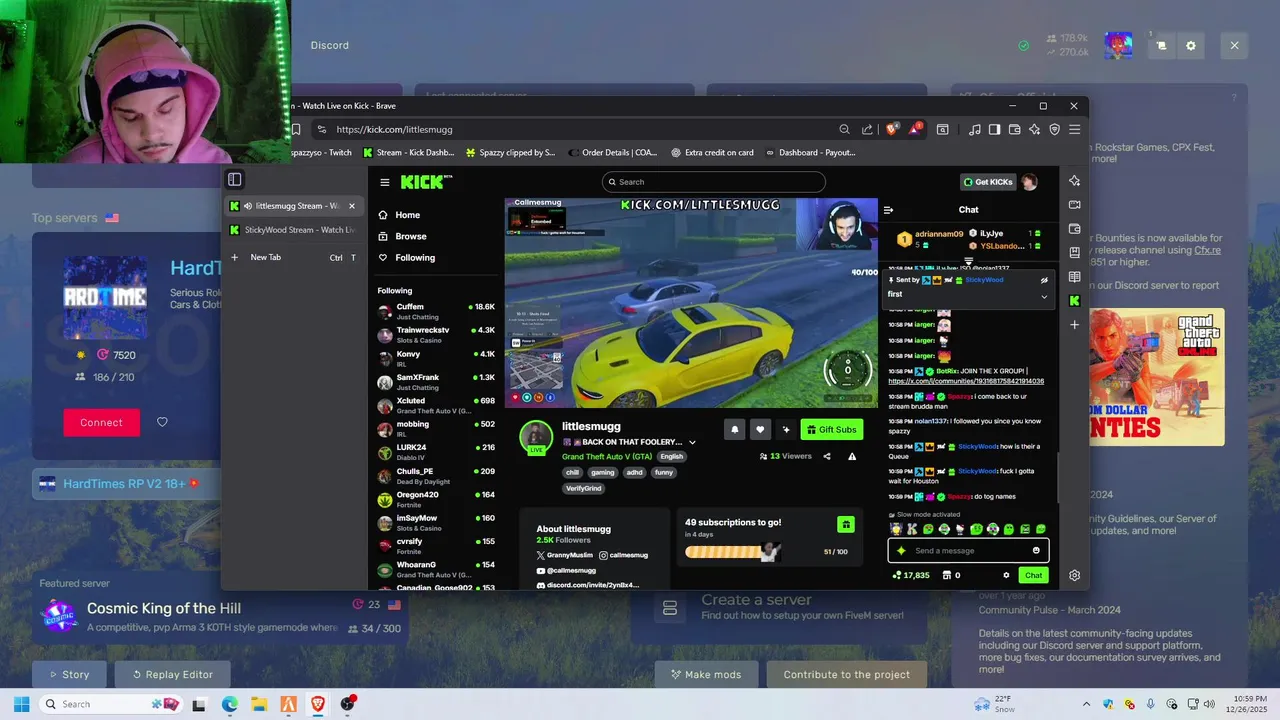Screen dimensions: 1280x720
Task: Click the green KICK logo
Action: coord(426,181)
